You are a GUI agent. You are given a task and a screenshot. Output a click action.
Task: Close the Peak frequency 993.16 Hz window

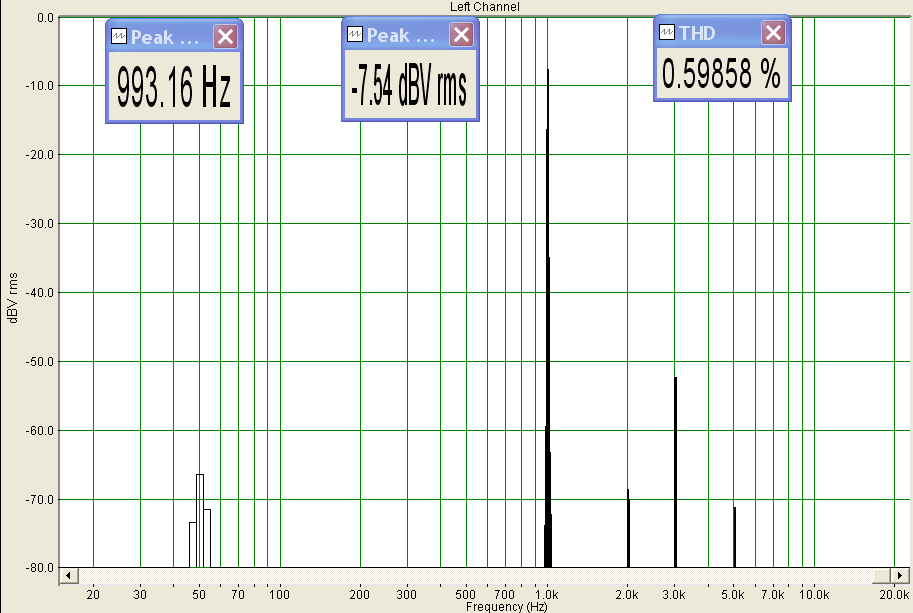[225, 37]
